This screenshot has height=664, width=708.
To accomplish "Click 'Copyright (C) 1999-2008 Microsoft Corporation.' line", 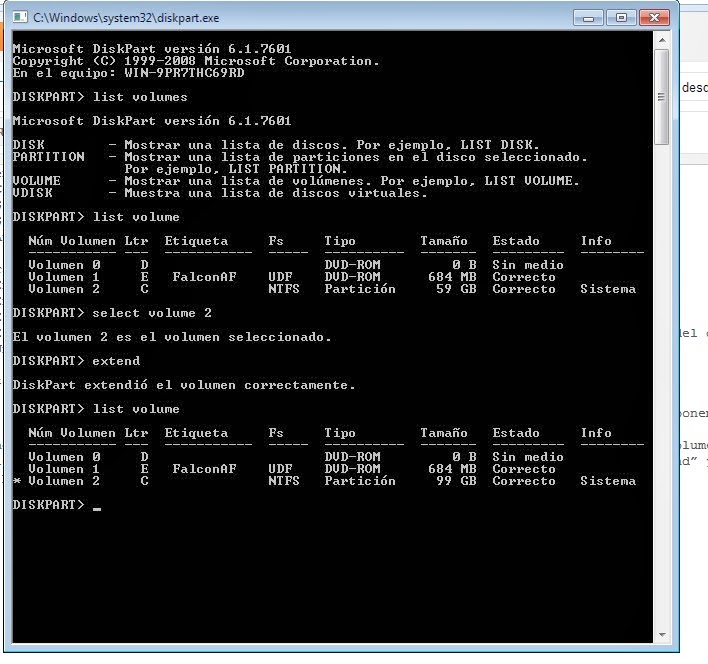I will point(196,61).
